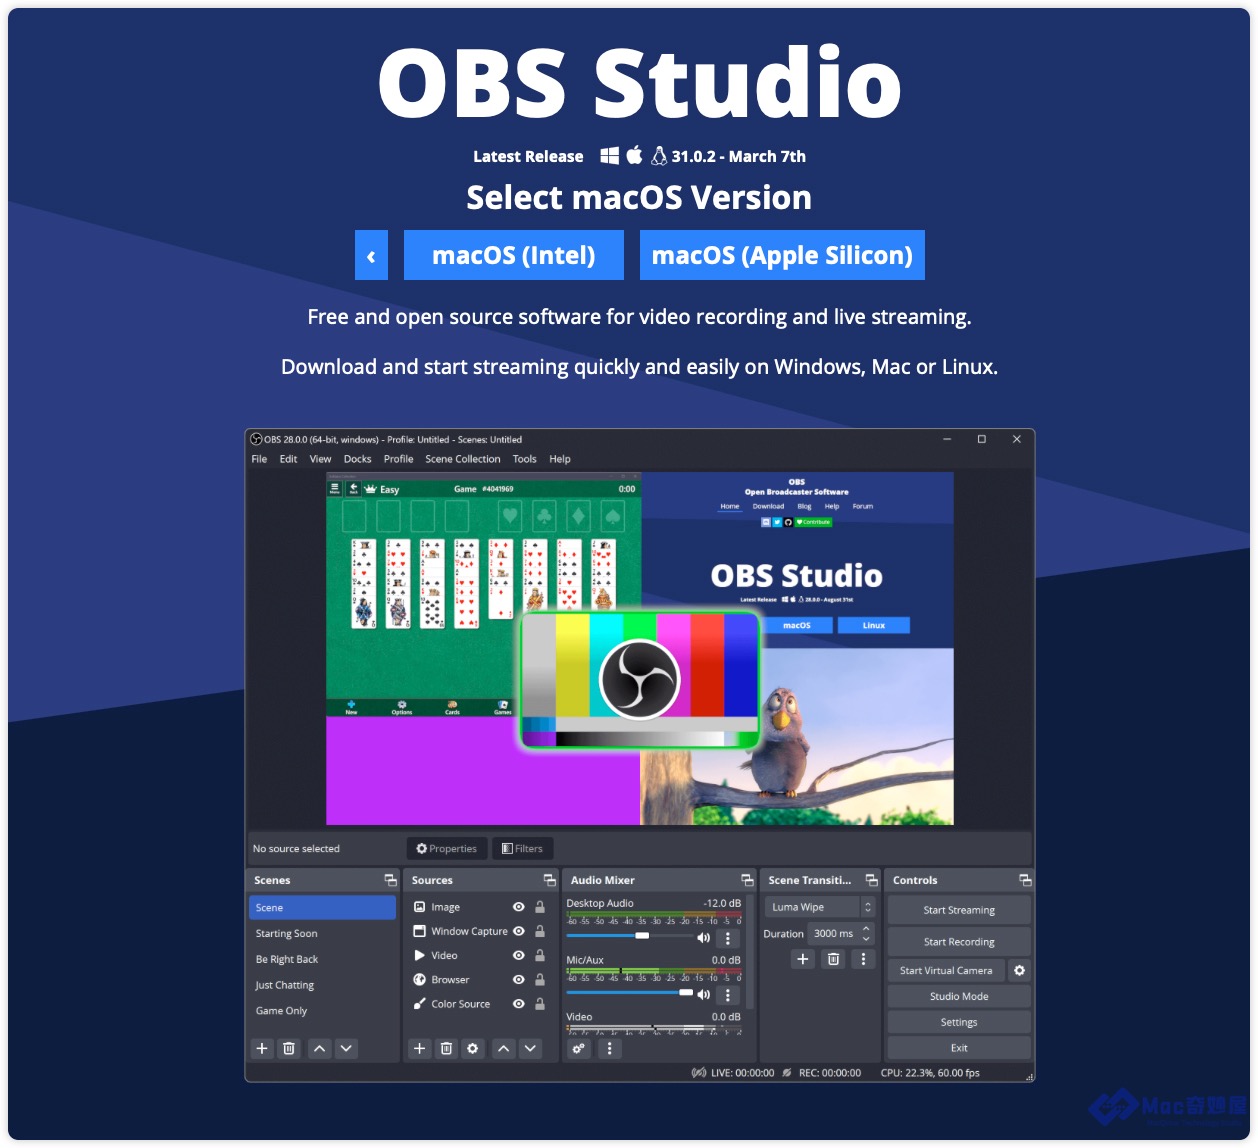Screen dimensions: 1258x1148
Task: Undock the Controls panel via its float icon
Action: tap(1025, 880)
